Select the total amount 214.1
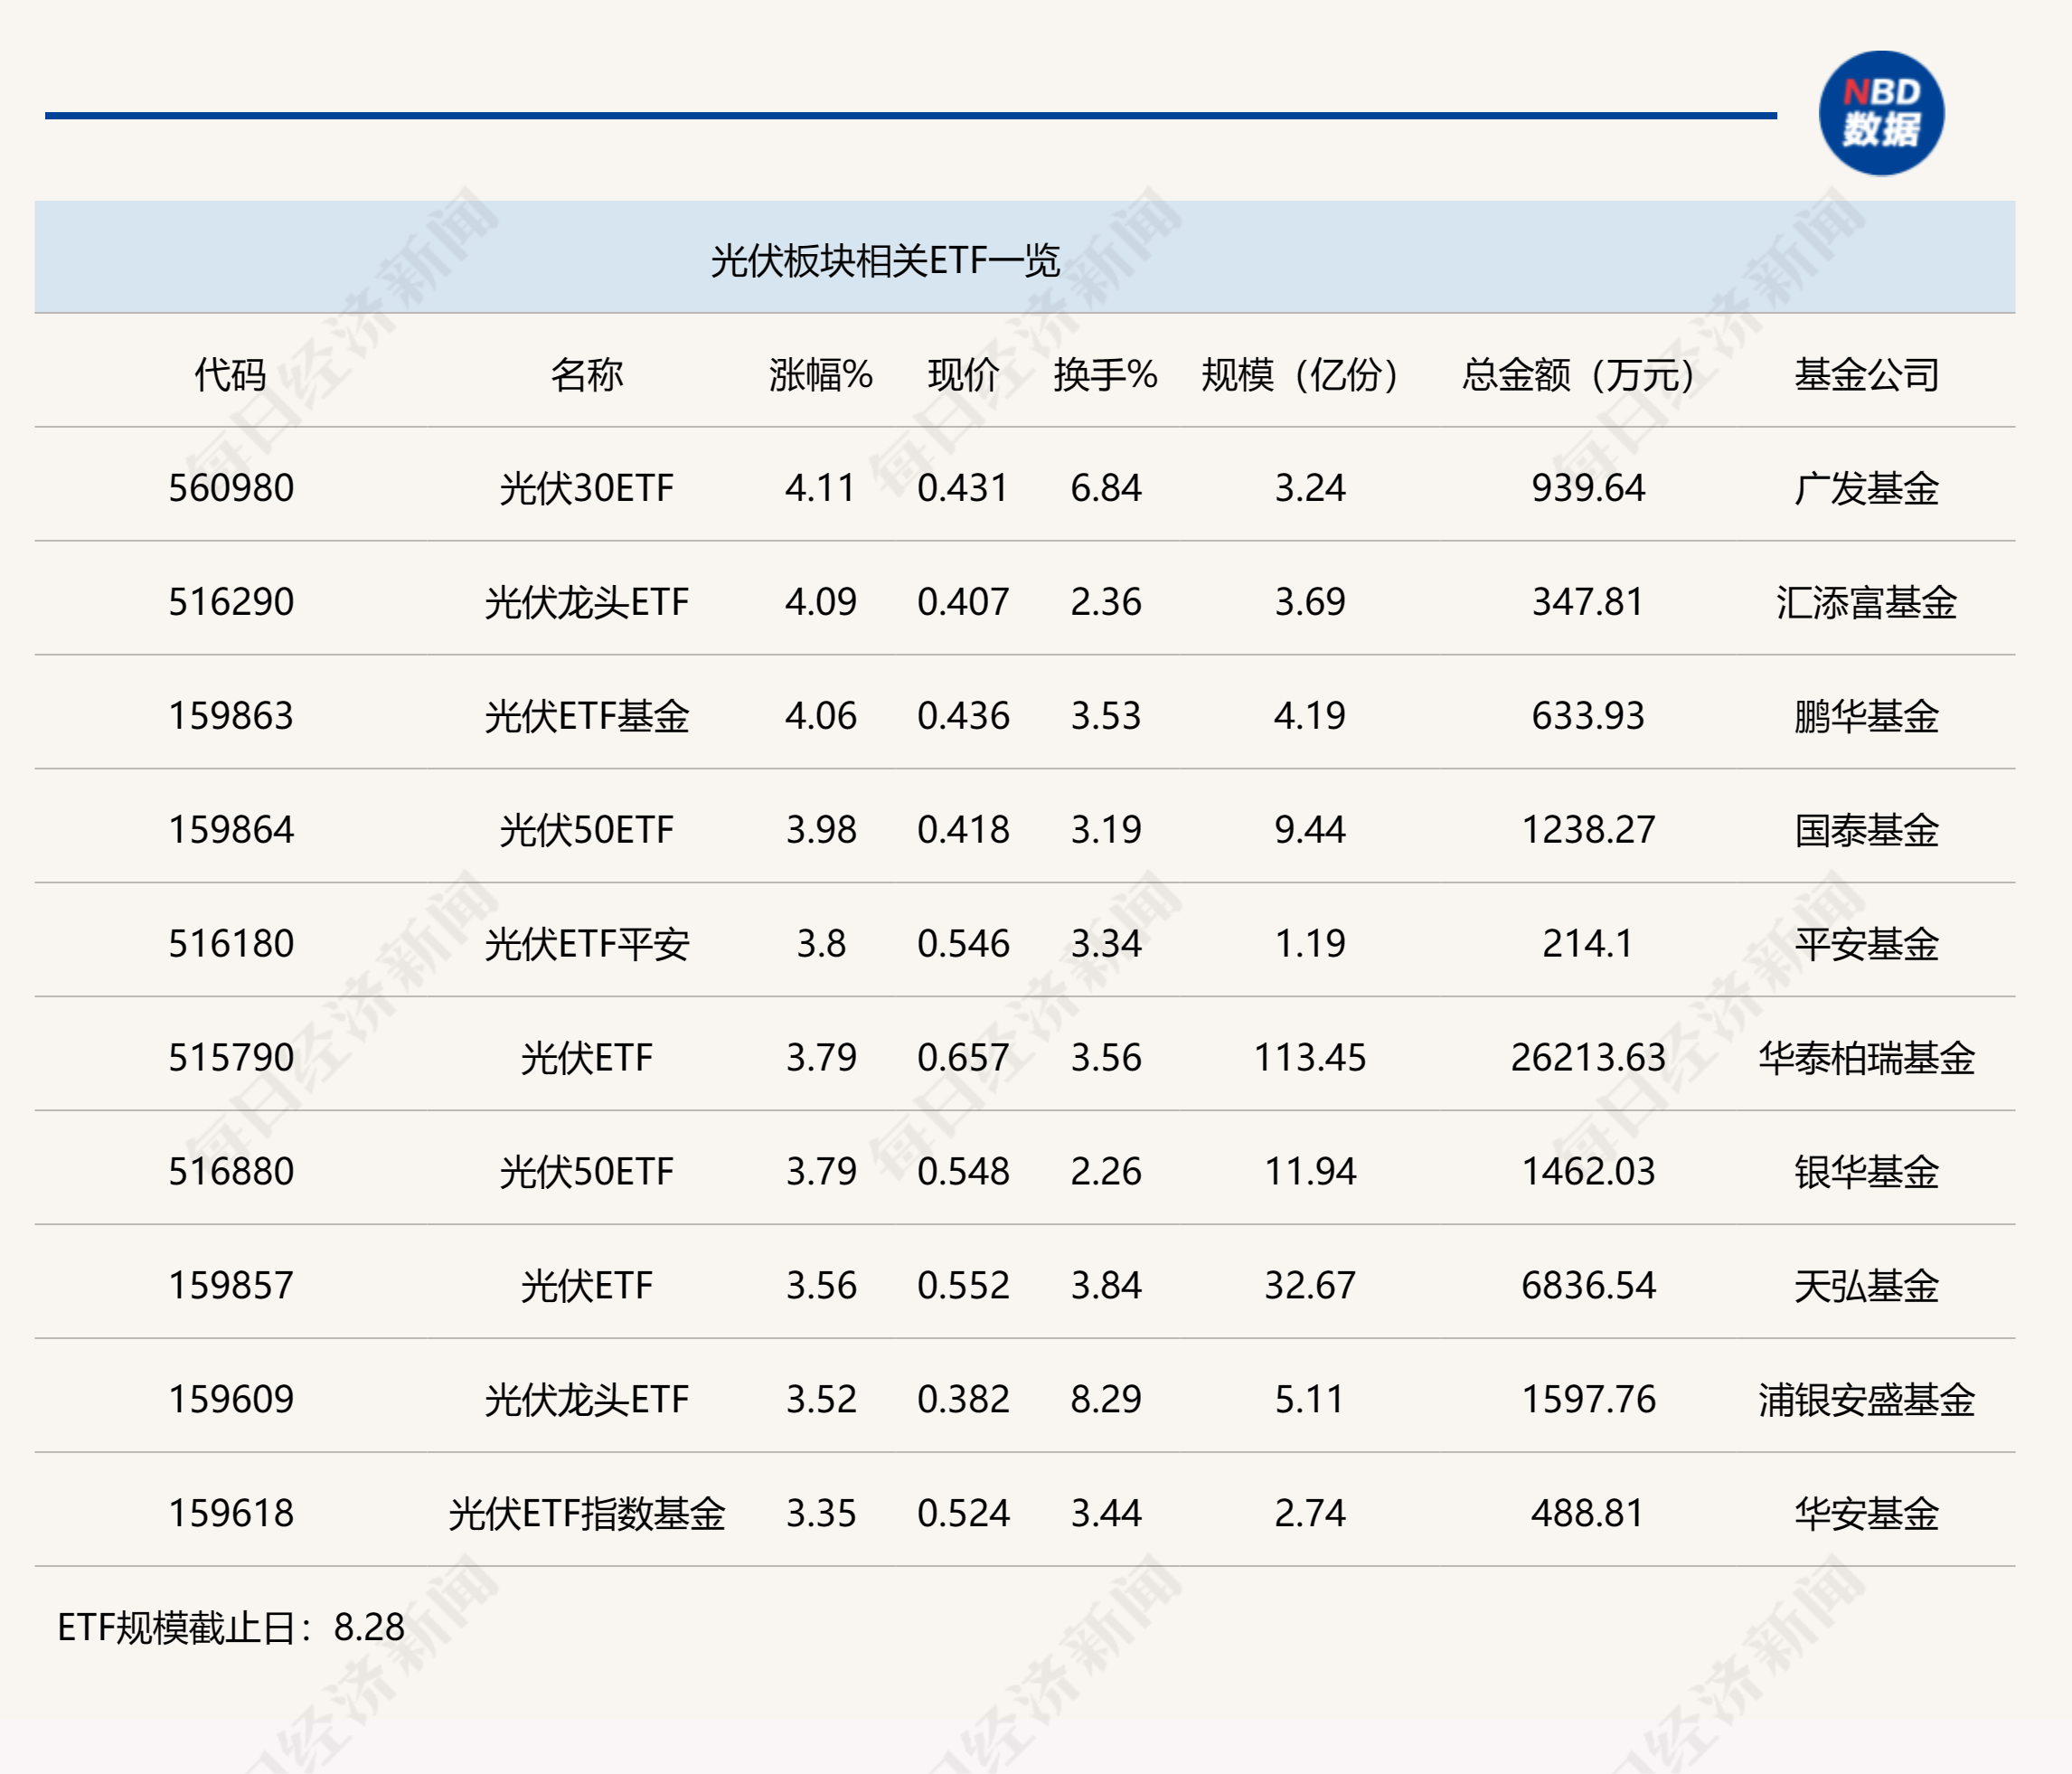 pyautogui.click(x=1588, y=944)
